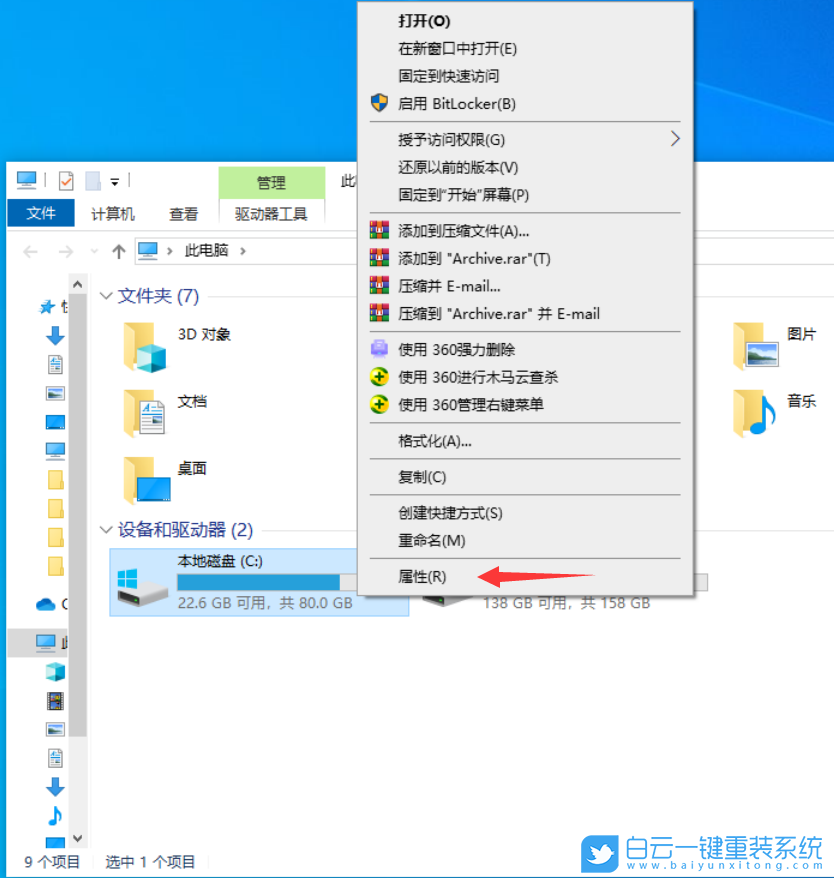Click the 360木马云查杀 globe icon

point(381,377)
